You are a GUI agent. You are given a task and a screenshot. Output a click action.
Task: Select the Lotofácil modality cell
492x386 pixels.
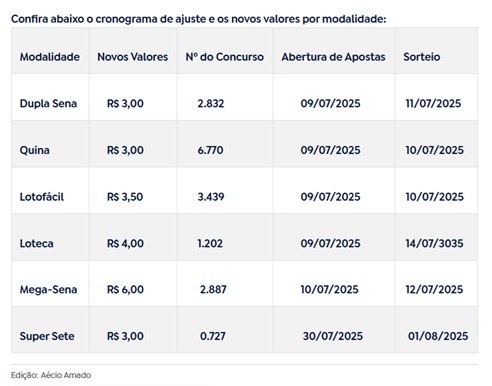click(x=42, y=197)
